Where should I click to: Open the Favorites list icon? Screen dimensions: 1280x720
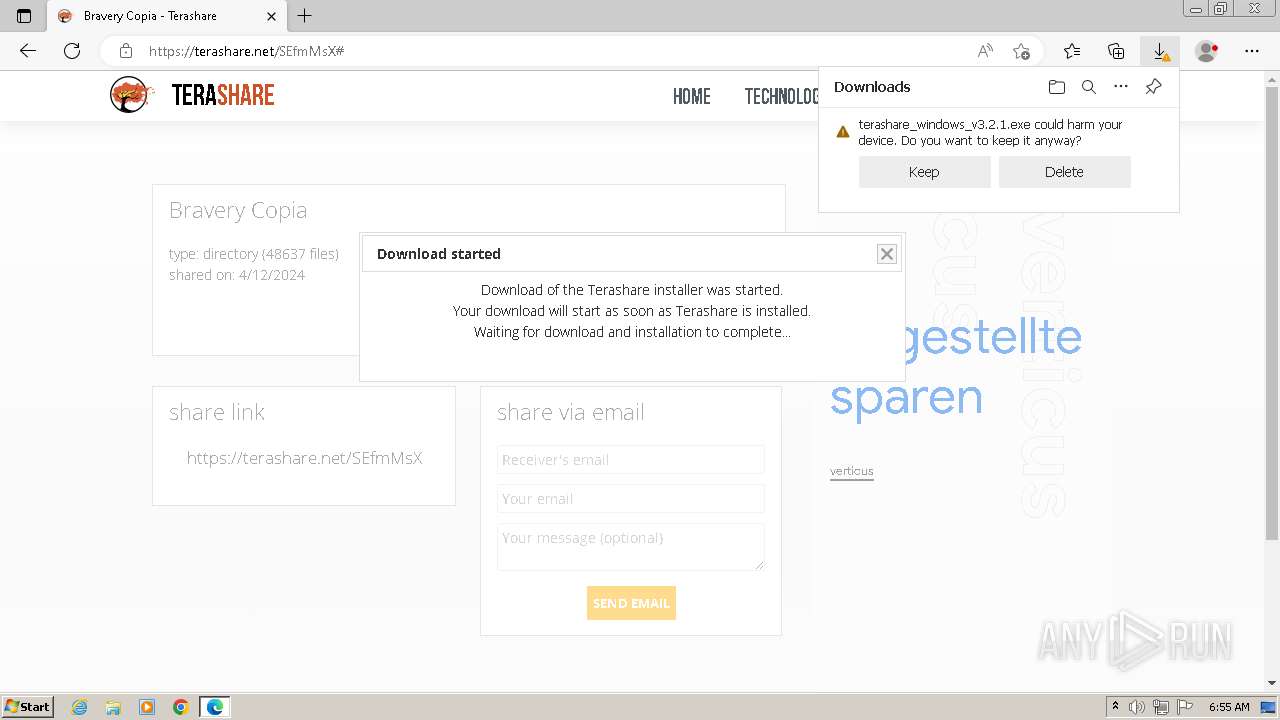pos(1072,51)
